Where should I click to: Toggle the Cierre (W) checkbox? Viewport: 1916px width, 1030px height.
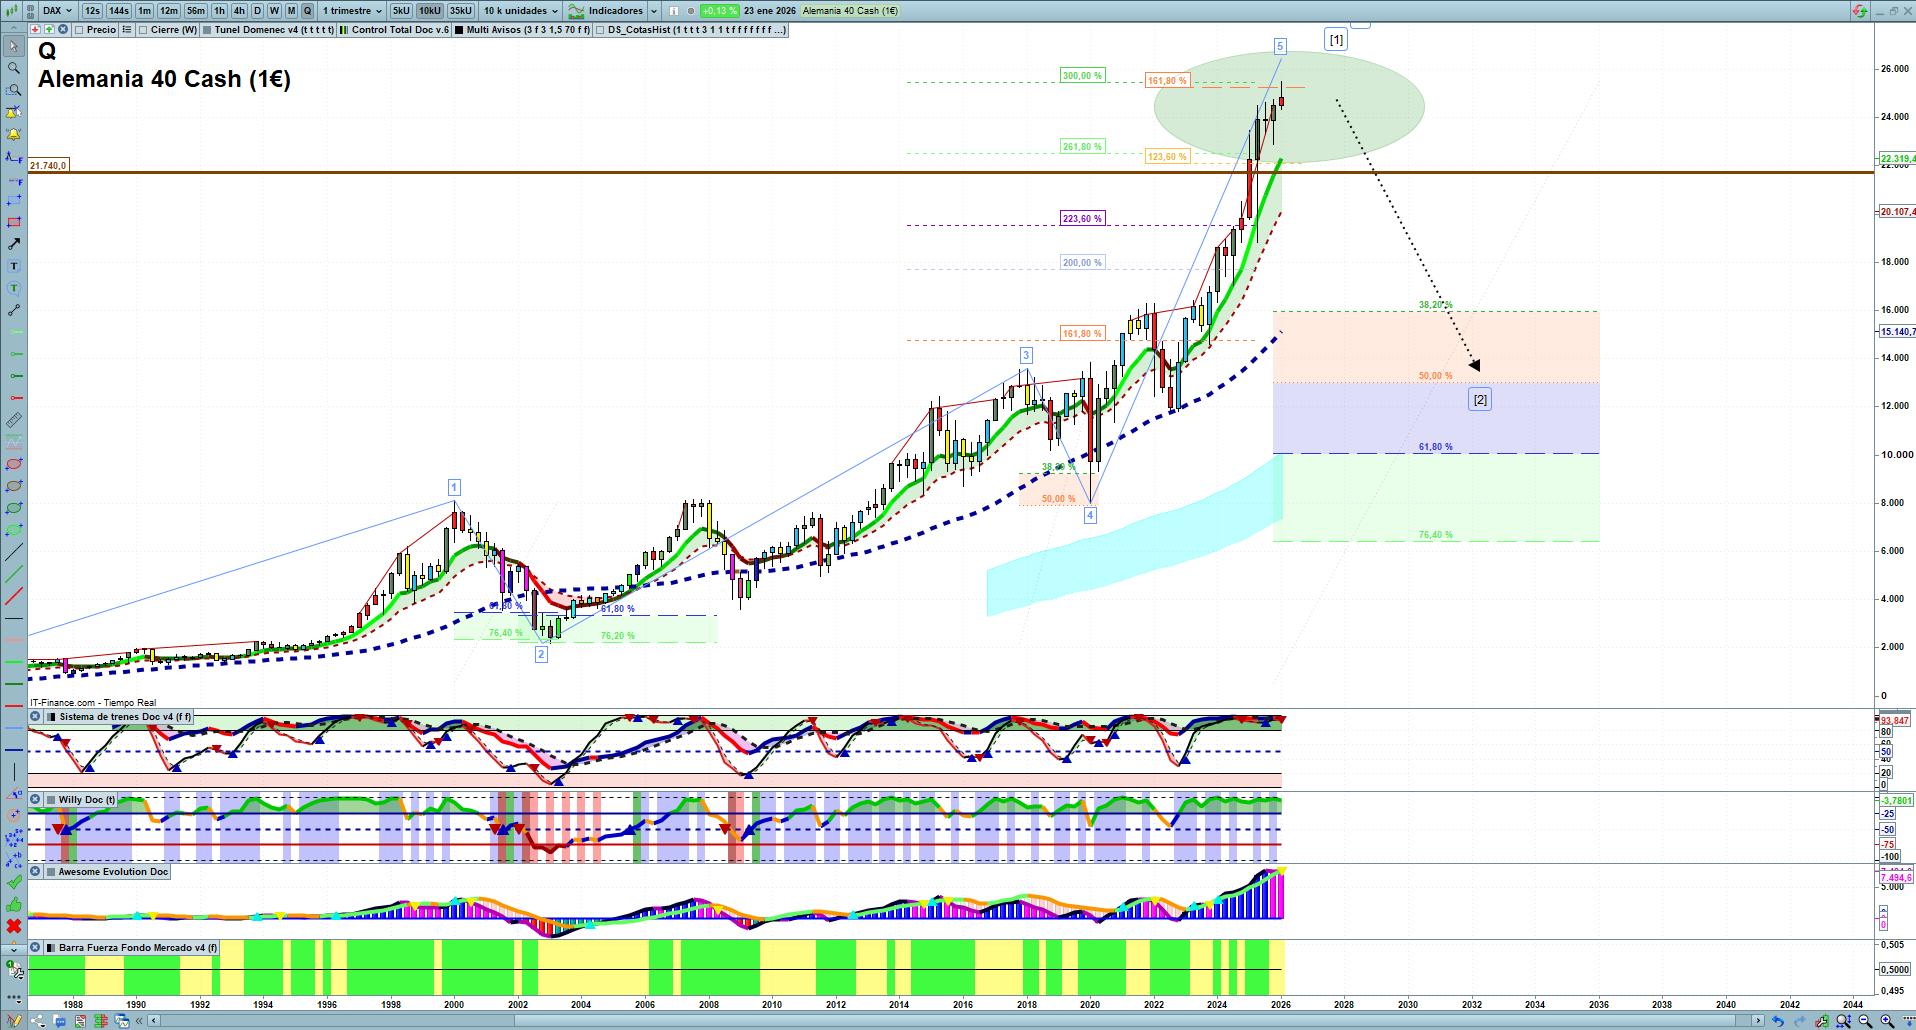point(143,30)
